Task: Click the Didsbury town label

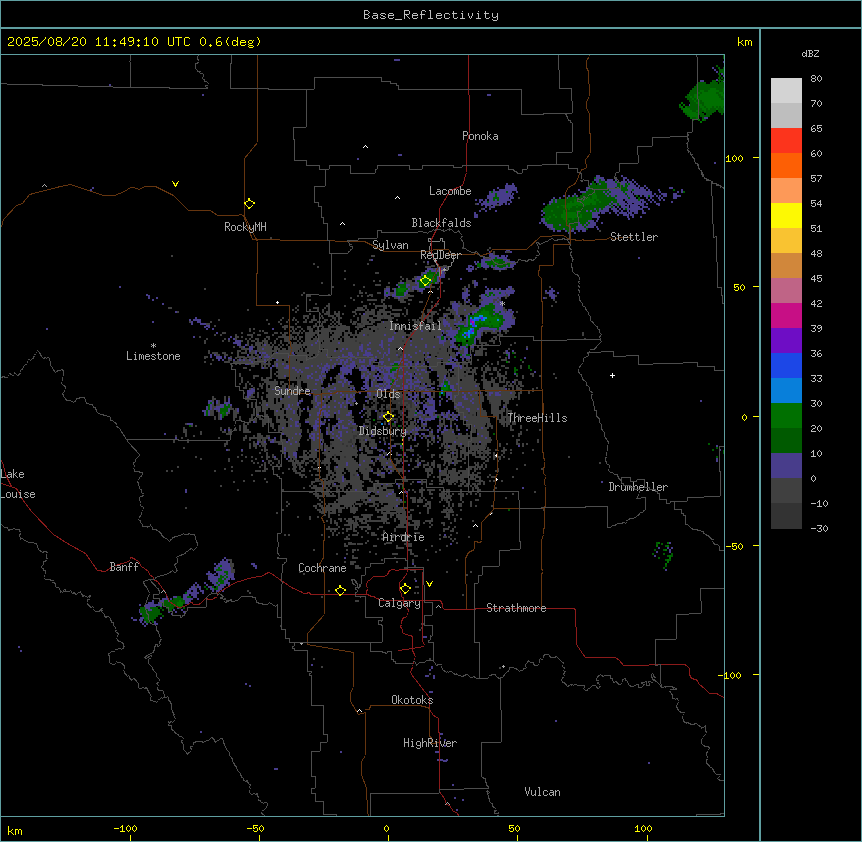Action: pyautogui.click(x=382, y=431)
